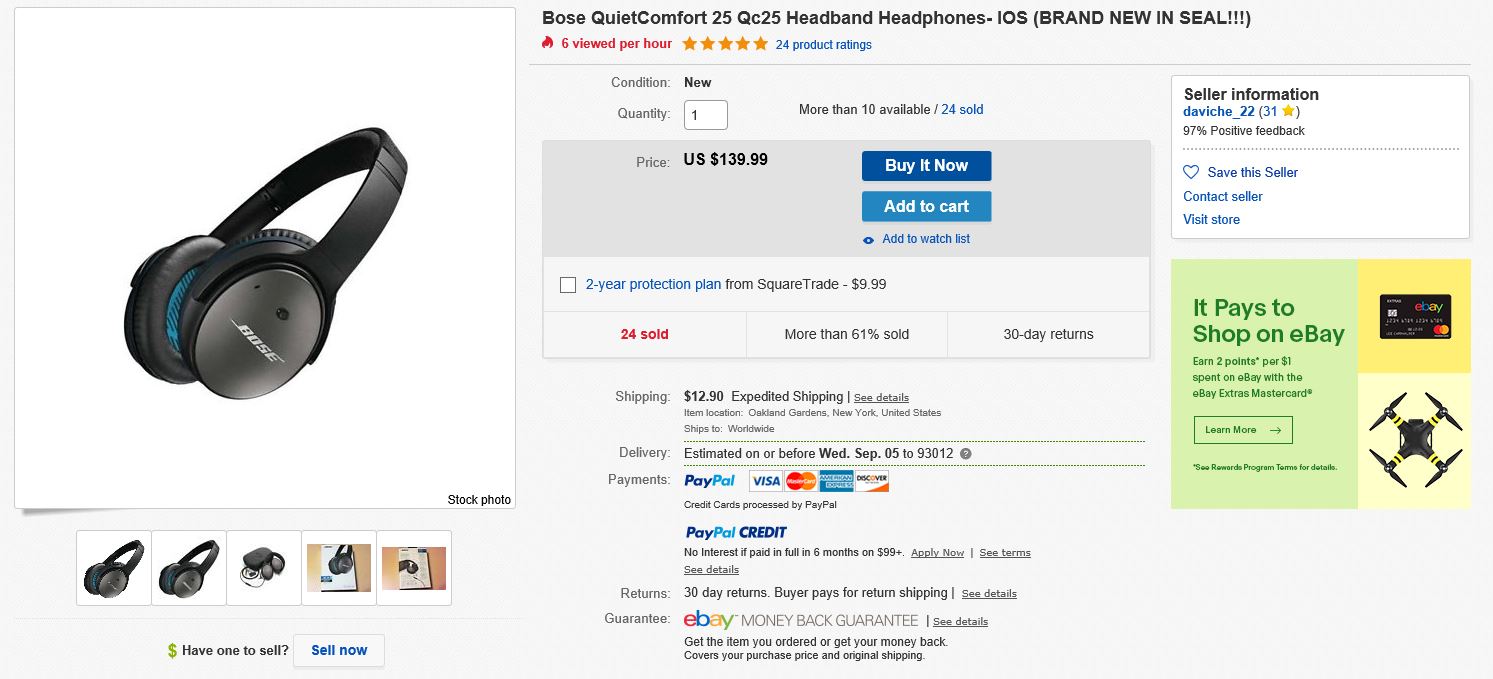
Task: Open the 24 product ratings link
Action: click(823, 45)
